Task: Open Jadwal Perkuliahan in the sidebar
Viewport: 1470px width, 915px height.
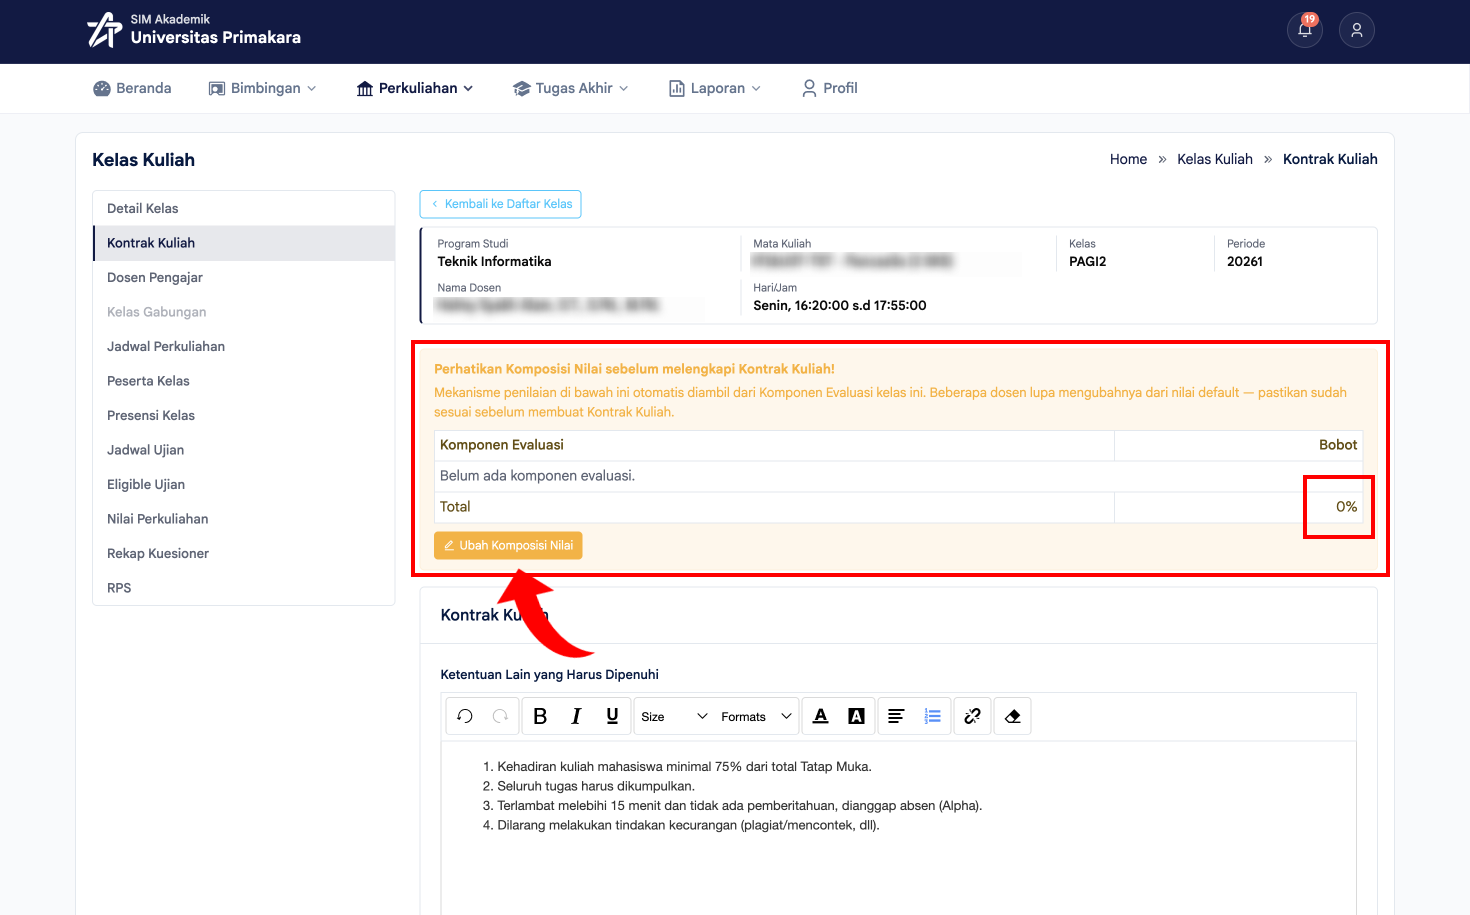Action: [244, 346]
